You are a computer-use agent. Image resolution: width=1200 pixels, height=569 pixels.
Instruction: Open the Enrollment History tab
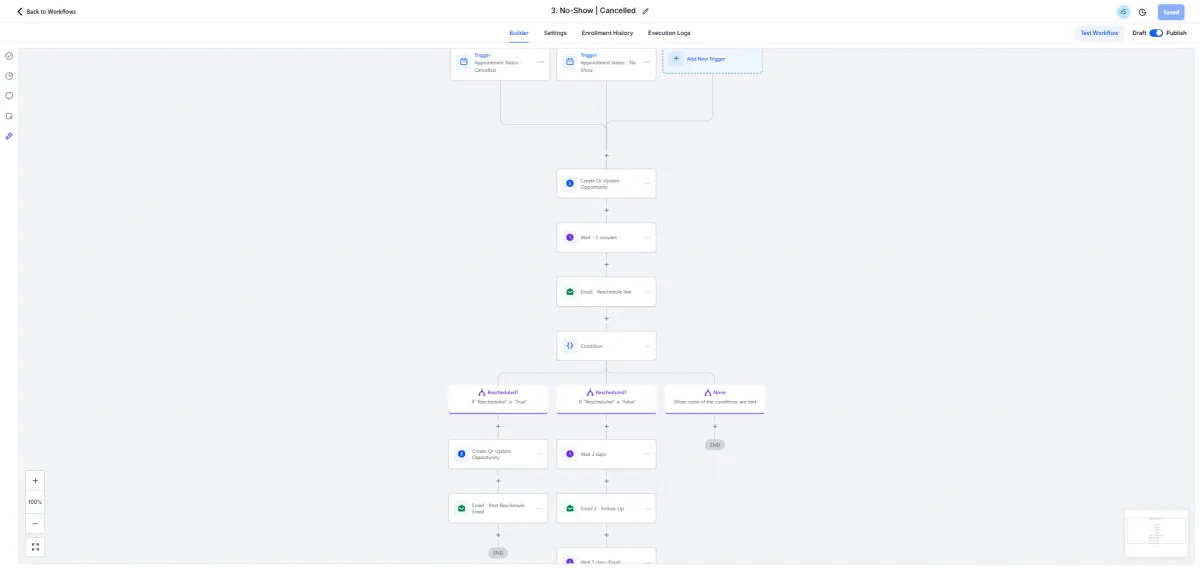click(607, 33)
